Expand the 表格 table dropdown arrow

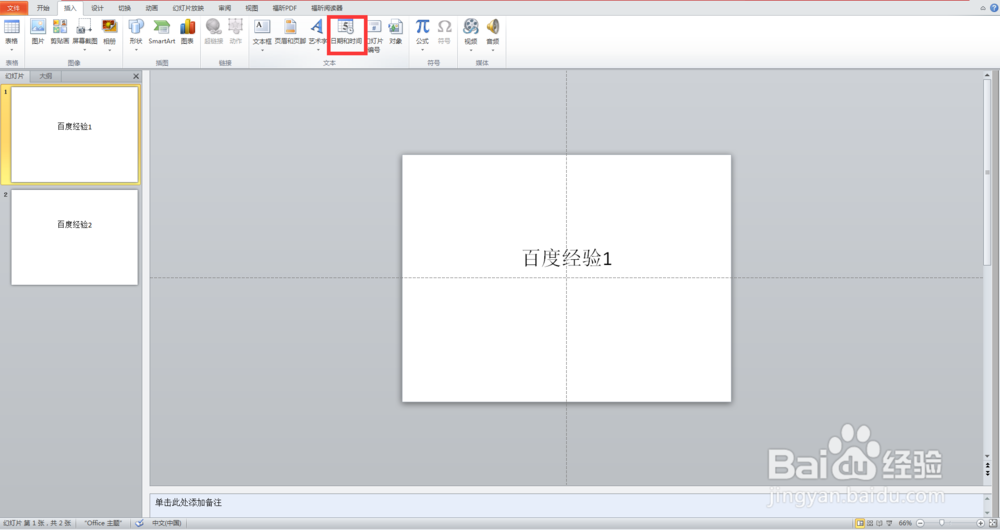coord(11,50)
